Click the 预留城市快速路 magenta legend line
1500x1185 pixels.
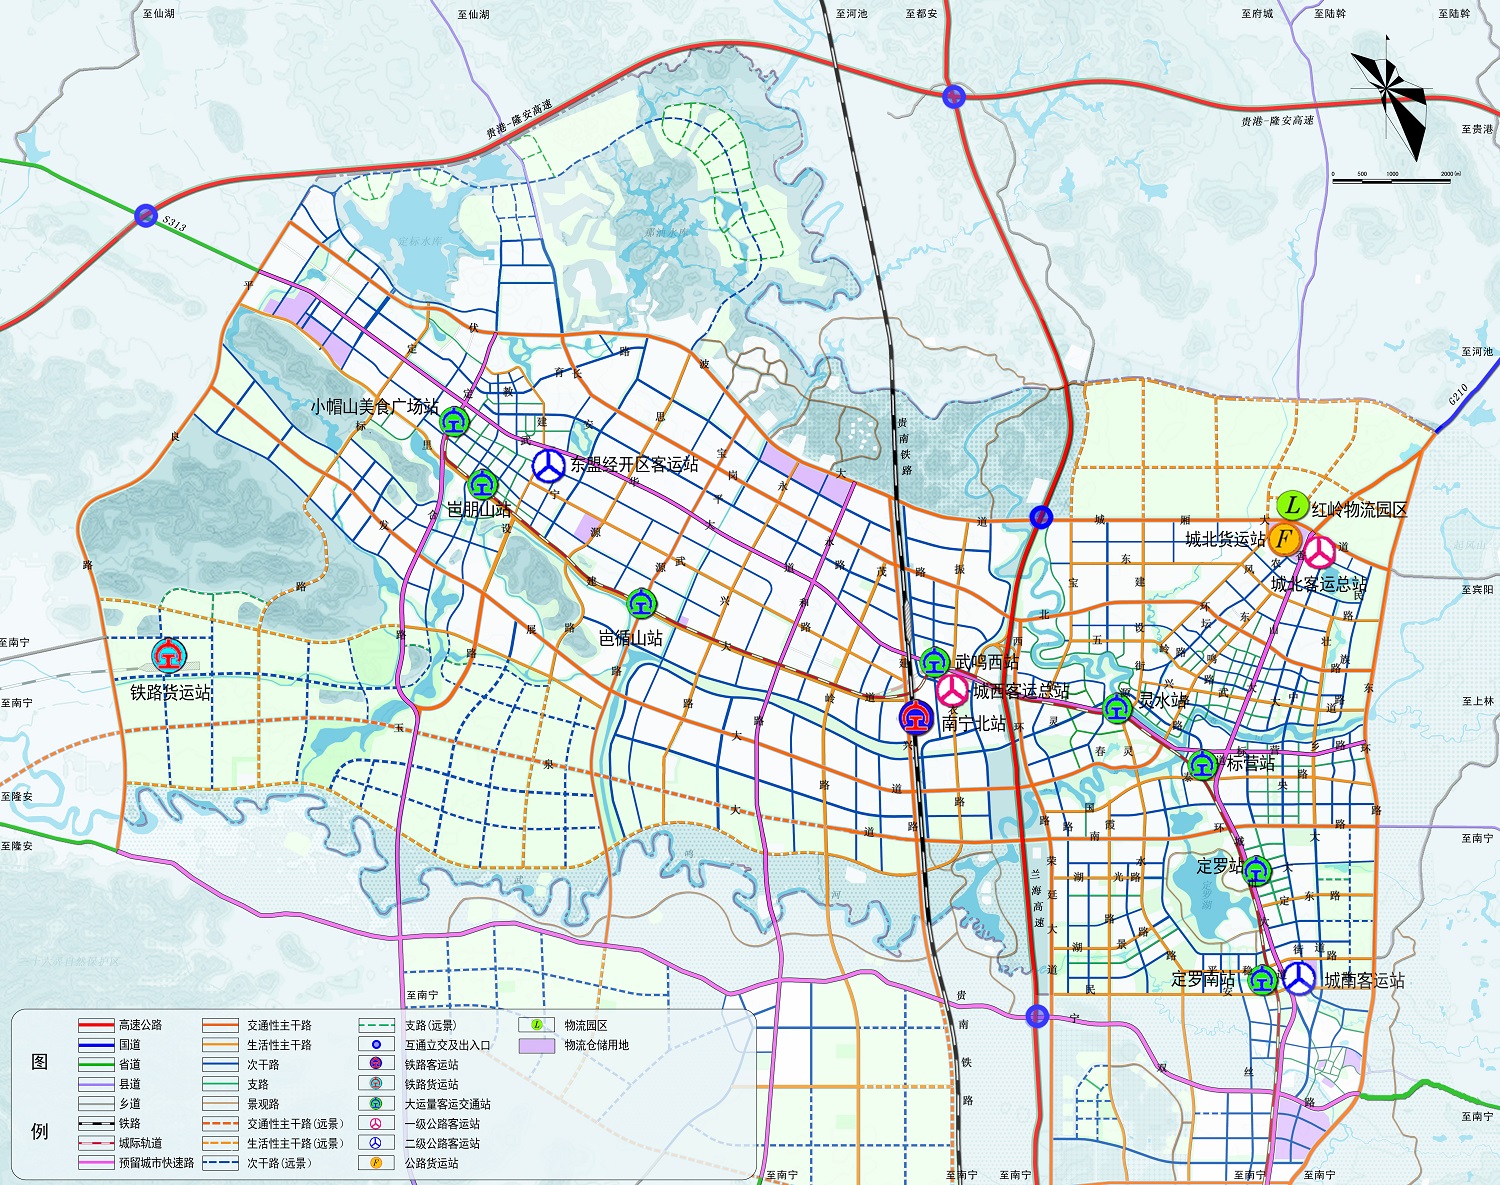coord(96,1163)
